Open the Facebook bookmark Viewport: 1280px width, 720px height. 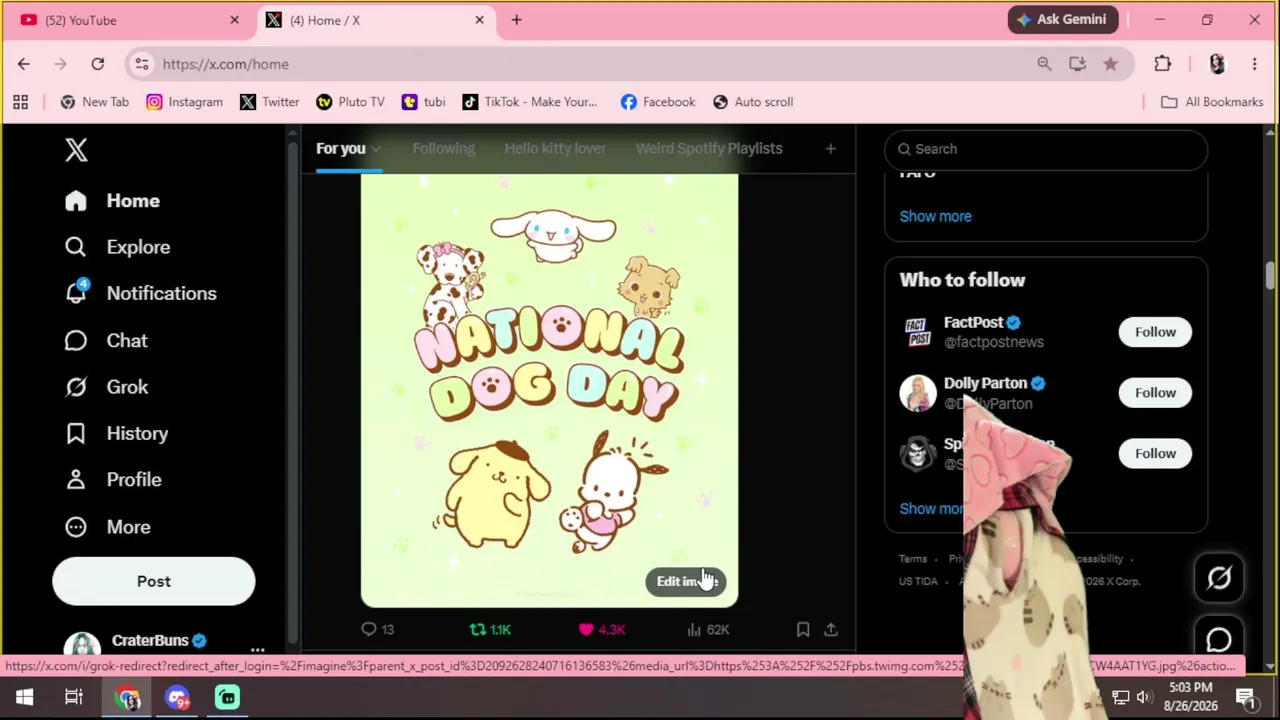658,102
